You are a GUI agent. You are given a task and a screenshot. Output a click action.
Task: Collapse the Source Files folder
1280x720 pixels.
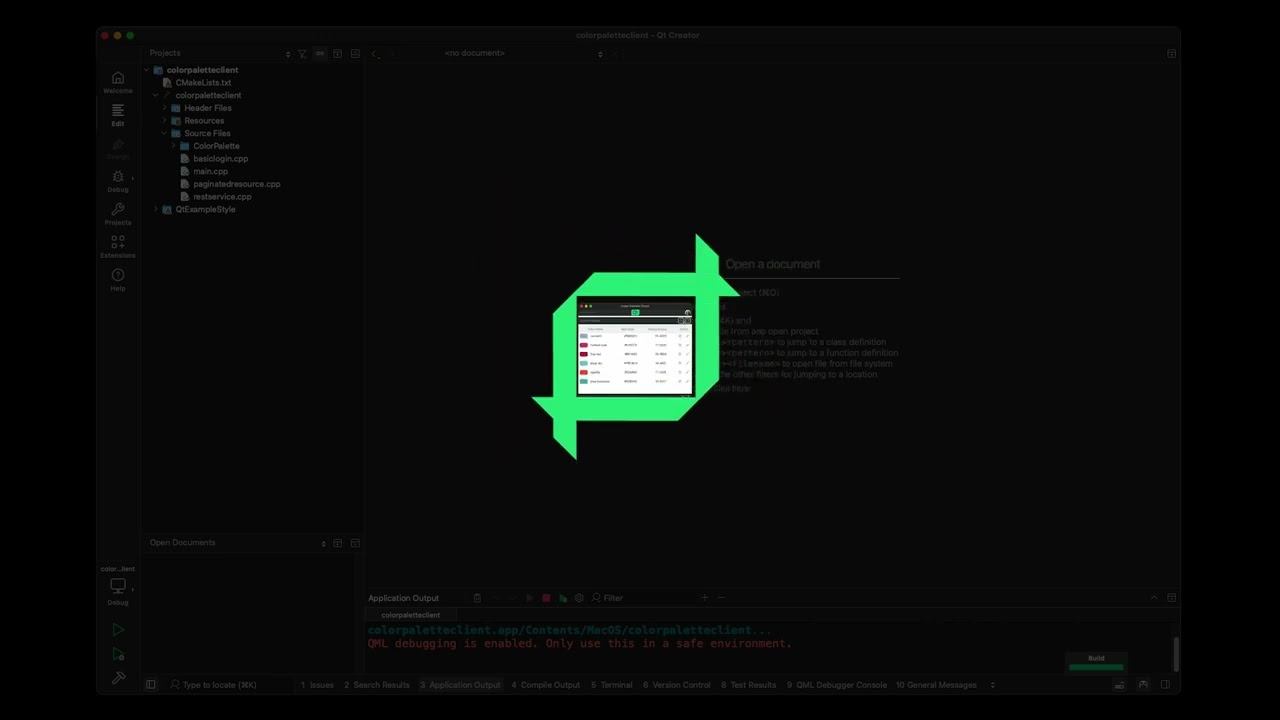(165, 134)
